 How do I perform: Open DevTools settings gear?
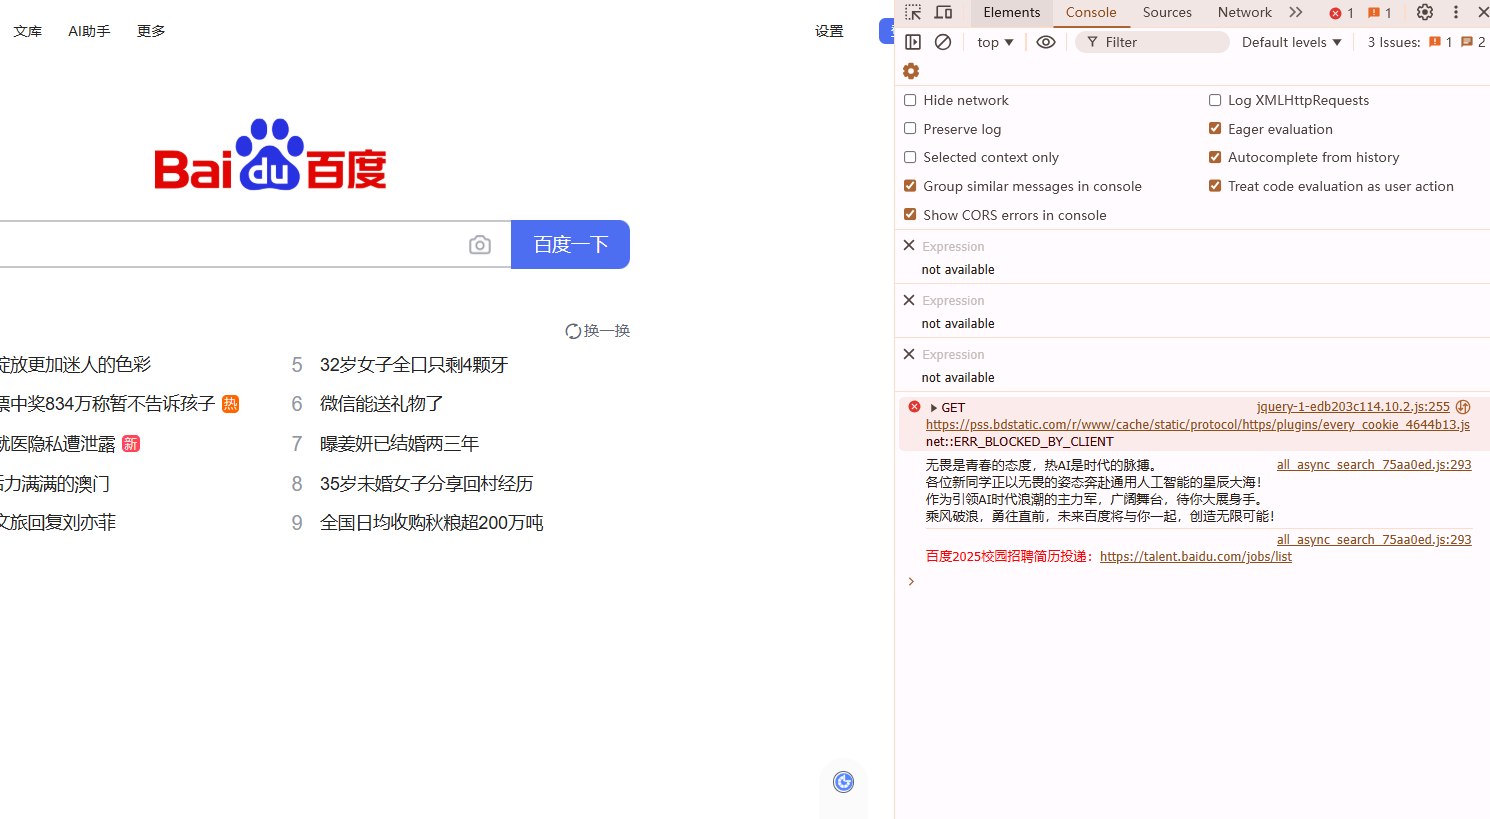click(1425, 12)
